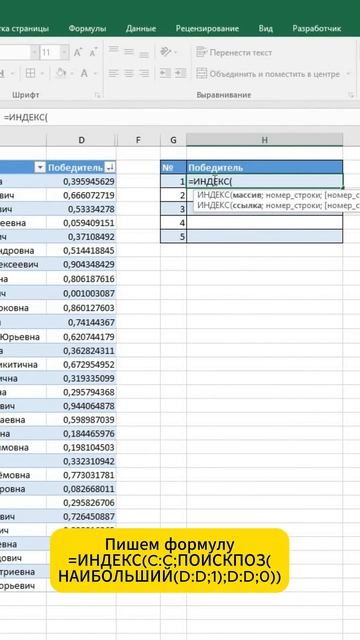Click Объединить и поместить в центре
The image size is (360, 640).
pos(268,74)
